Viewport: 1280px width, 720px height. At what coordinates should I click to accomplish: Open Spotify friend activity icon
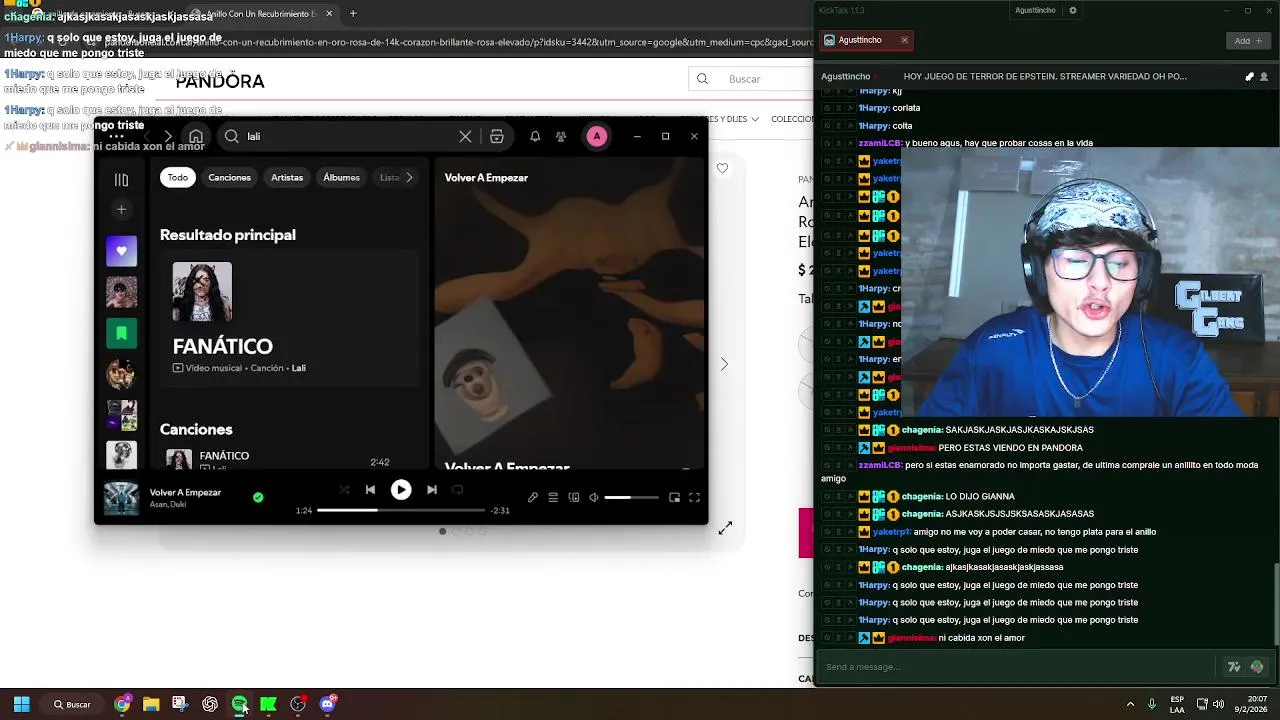[561, 137]
